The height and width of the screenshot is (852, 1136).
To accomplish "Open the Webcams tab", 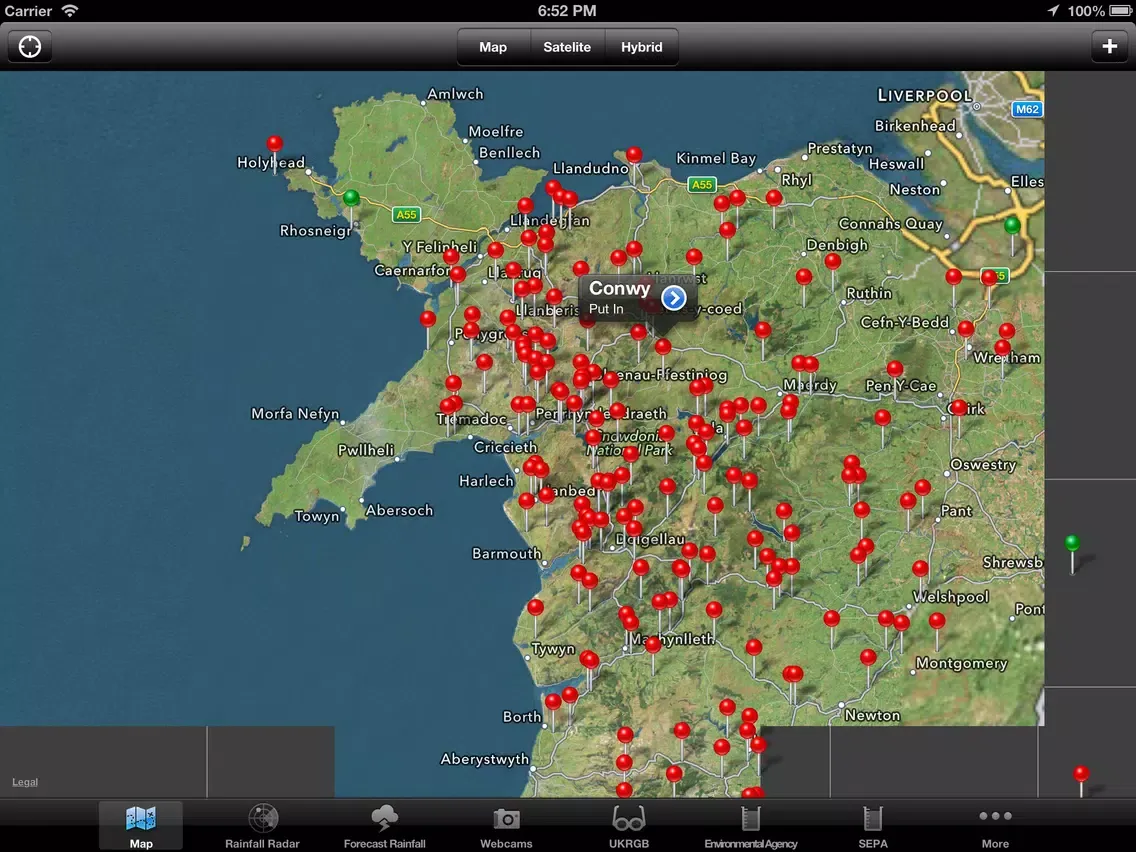I will tap(506, 827).
